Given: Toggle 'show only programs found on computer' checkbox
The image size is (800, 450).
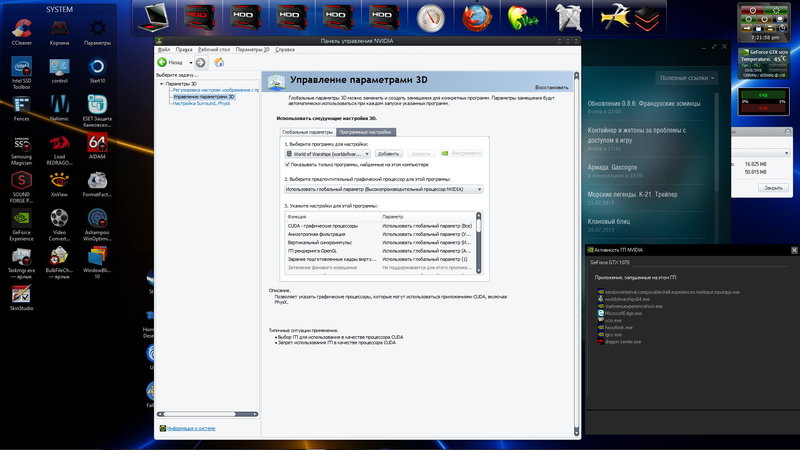Looking at the screenshot, I should tap(287, 164).
